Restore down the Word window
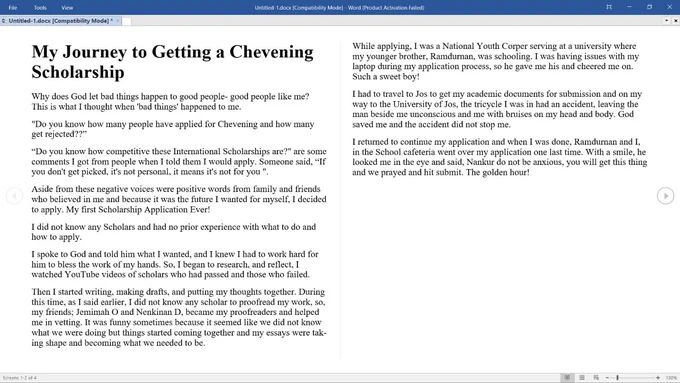This screenshot has width=680, height=383. [649, 7]
